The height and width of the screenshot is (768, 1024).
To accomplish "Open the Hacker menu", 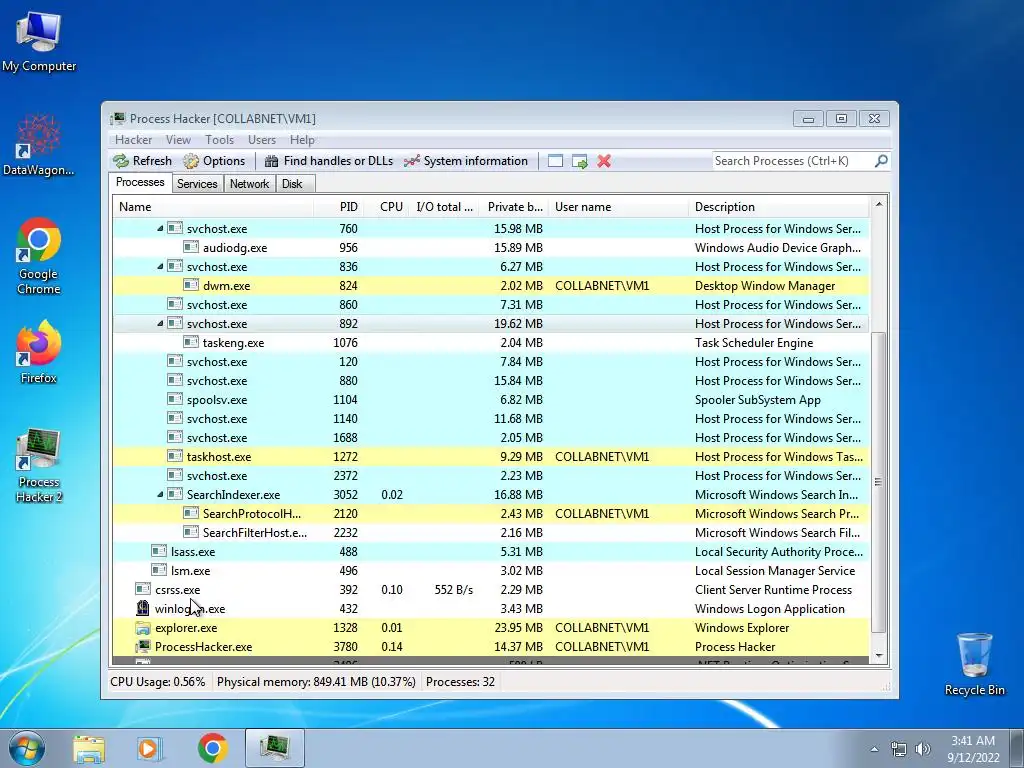I will pyautogui.click(x=133, y=140).
